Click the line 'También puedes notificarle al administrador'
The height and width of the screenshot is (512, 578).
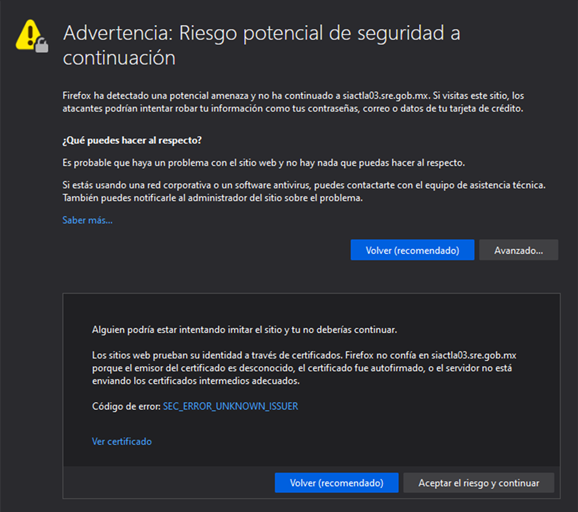pos(212,198)
